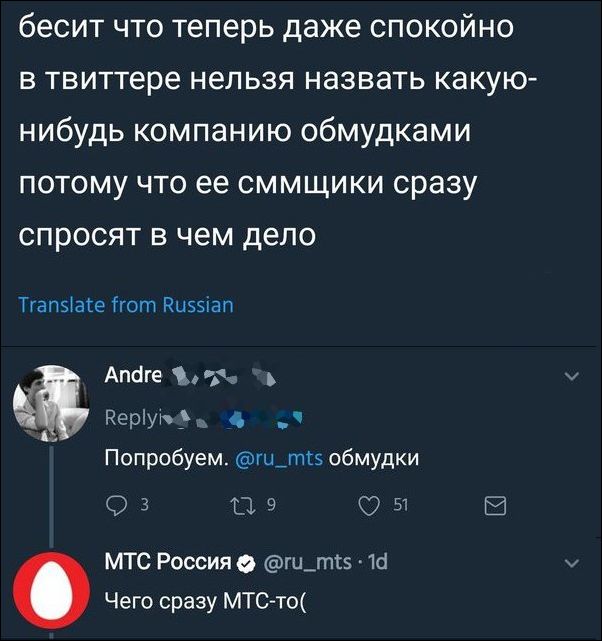The width and height of the screenshot is (602, 641).
Task: Click the blurred Replying to line
Action: 200,417
